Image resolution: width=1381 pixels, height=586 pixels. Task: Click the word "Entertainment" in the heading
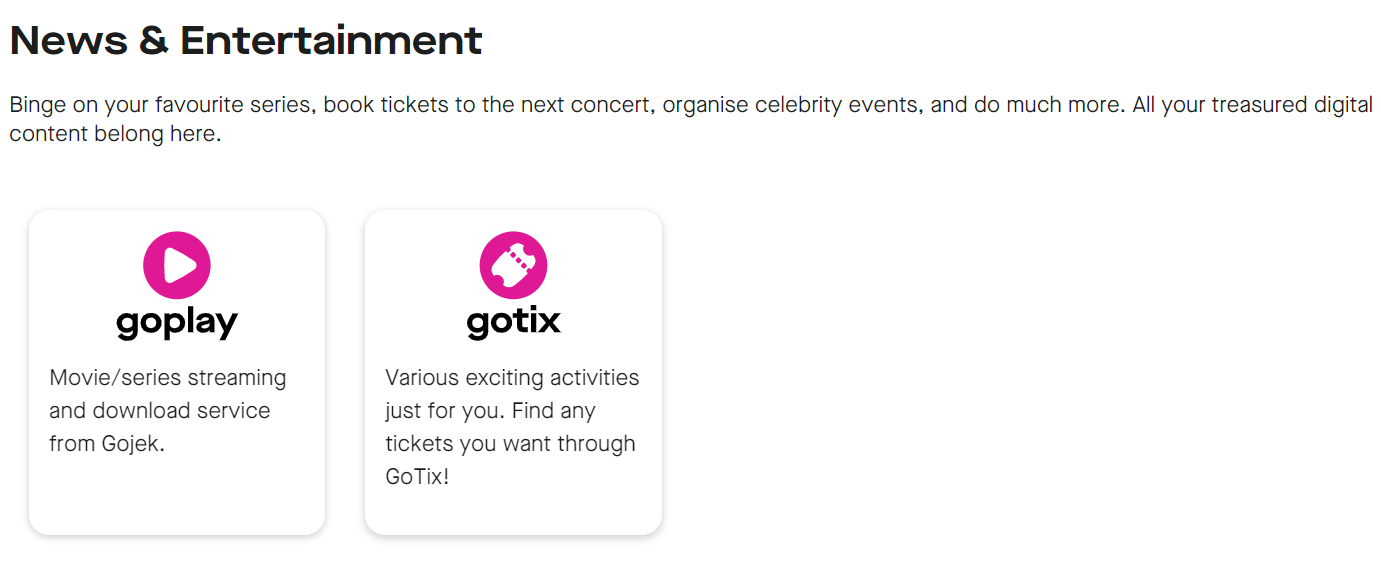[331, 41]
